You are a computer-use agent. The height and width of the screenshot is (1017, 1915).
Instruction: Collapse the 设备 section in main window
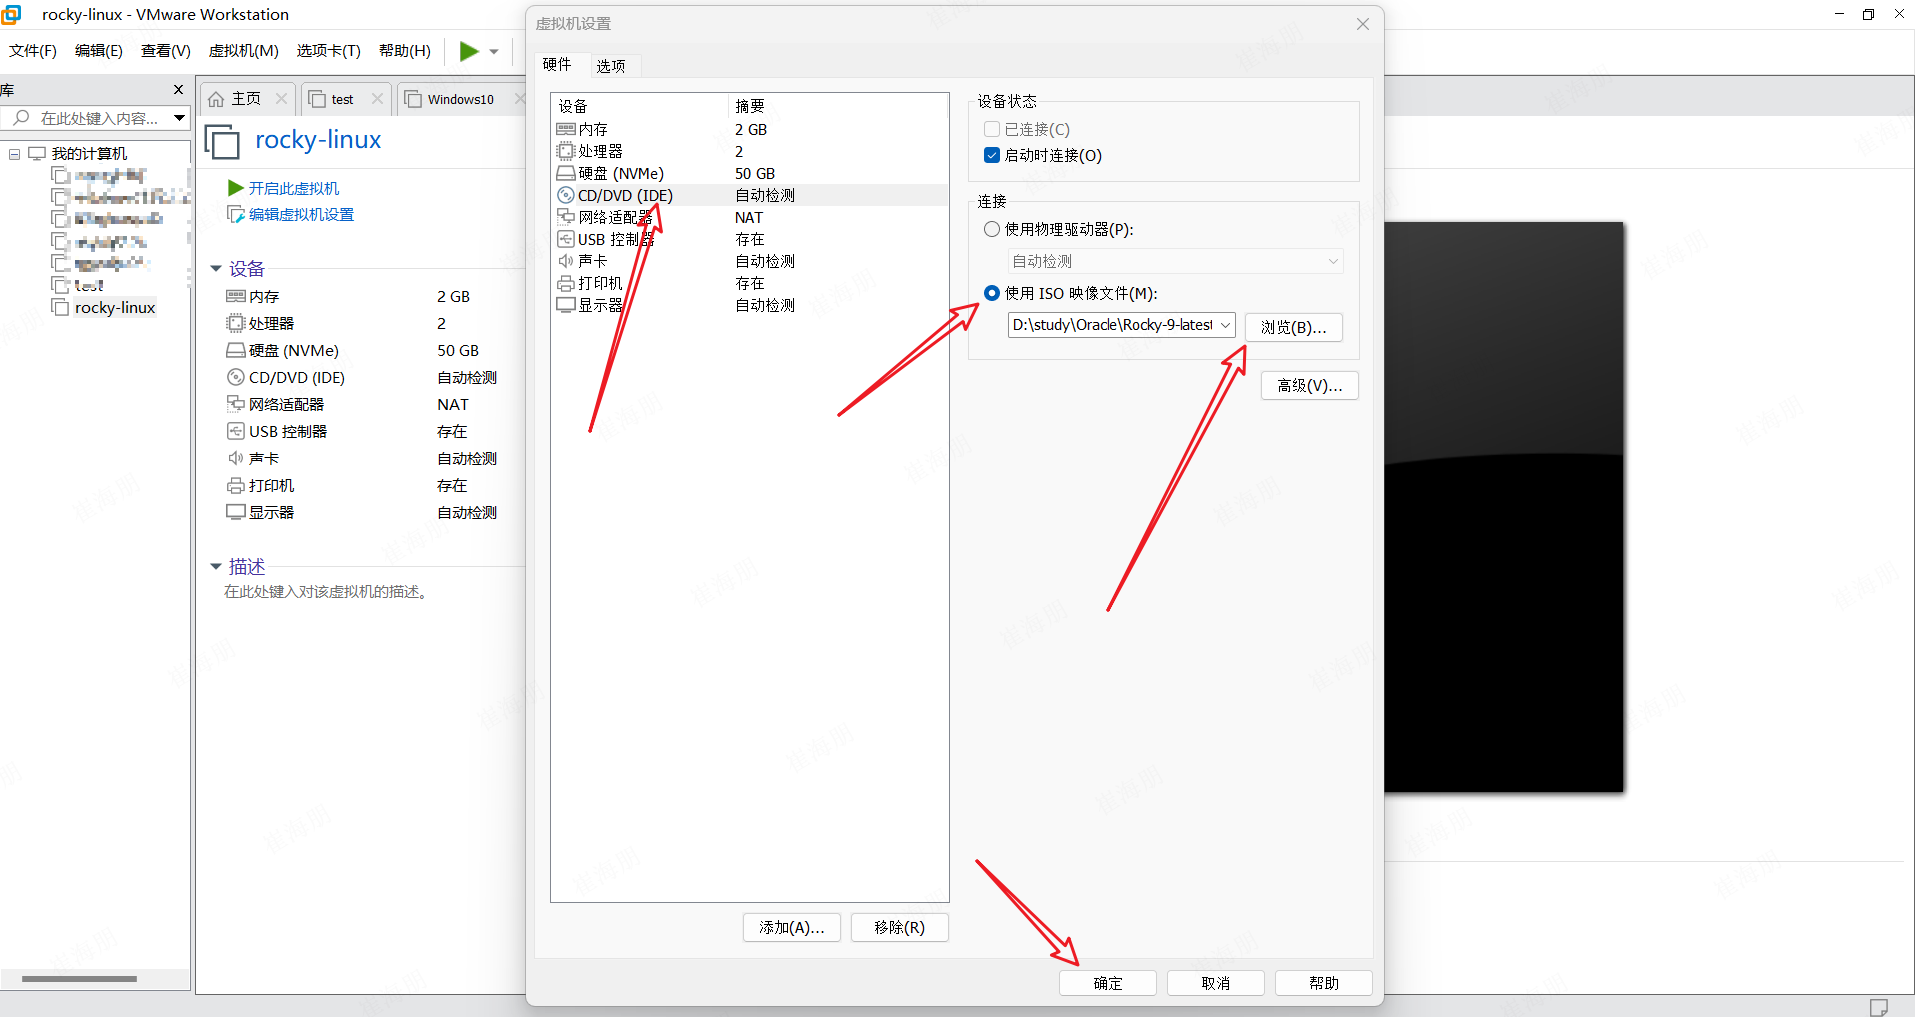(x=215, y=269)
